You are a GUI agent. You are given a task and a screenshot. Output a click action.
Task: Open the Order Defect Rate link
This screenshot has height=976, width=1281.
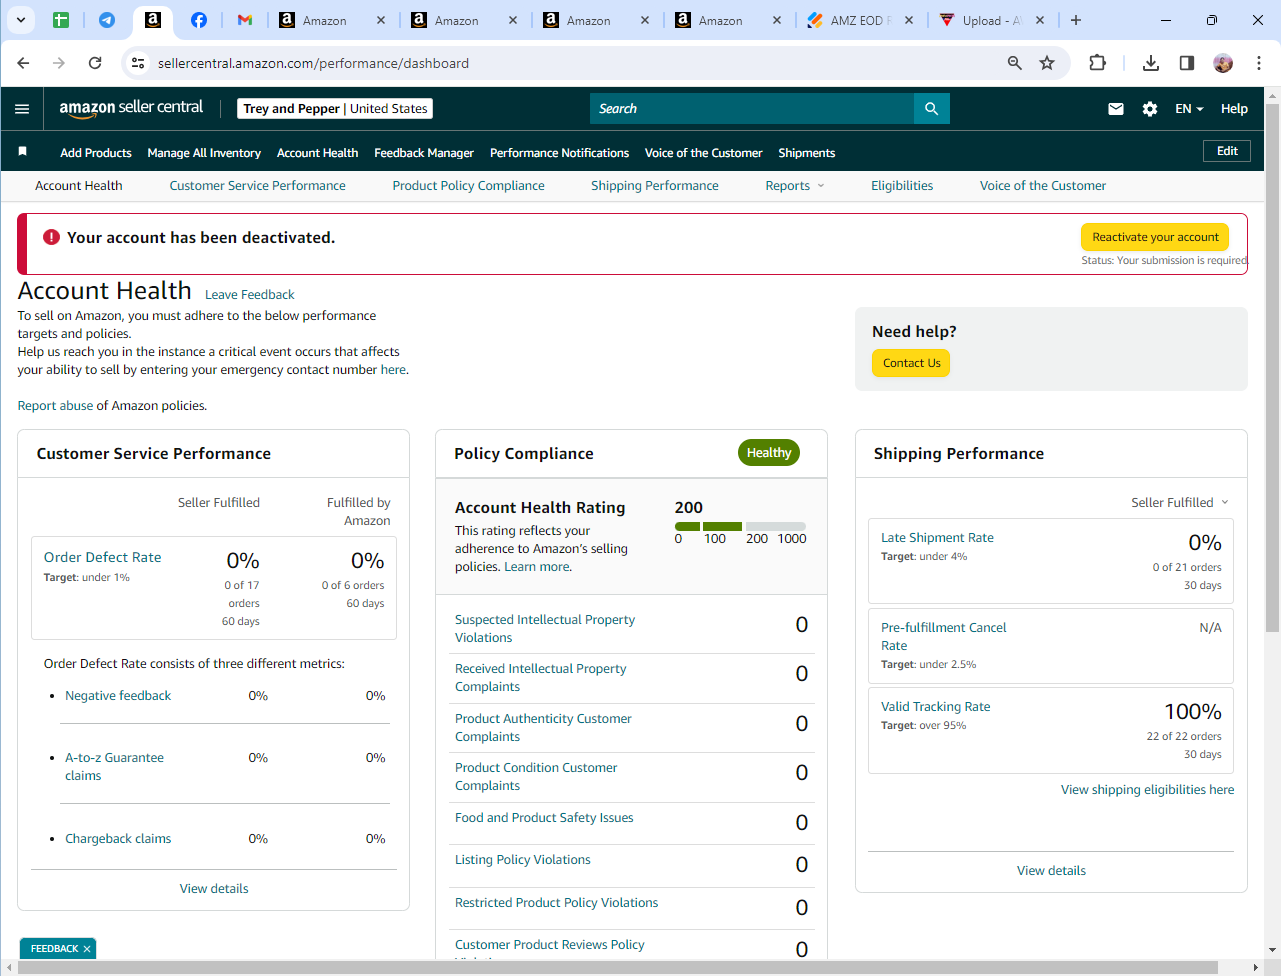click(102, 557)
